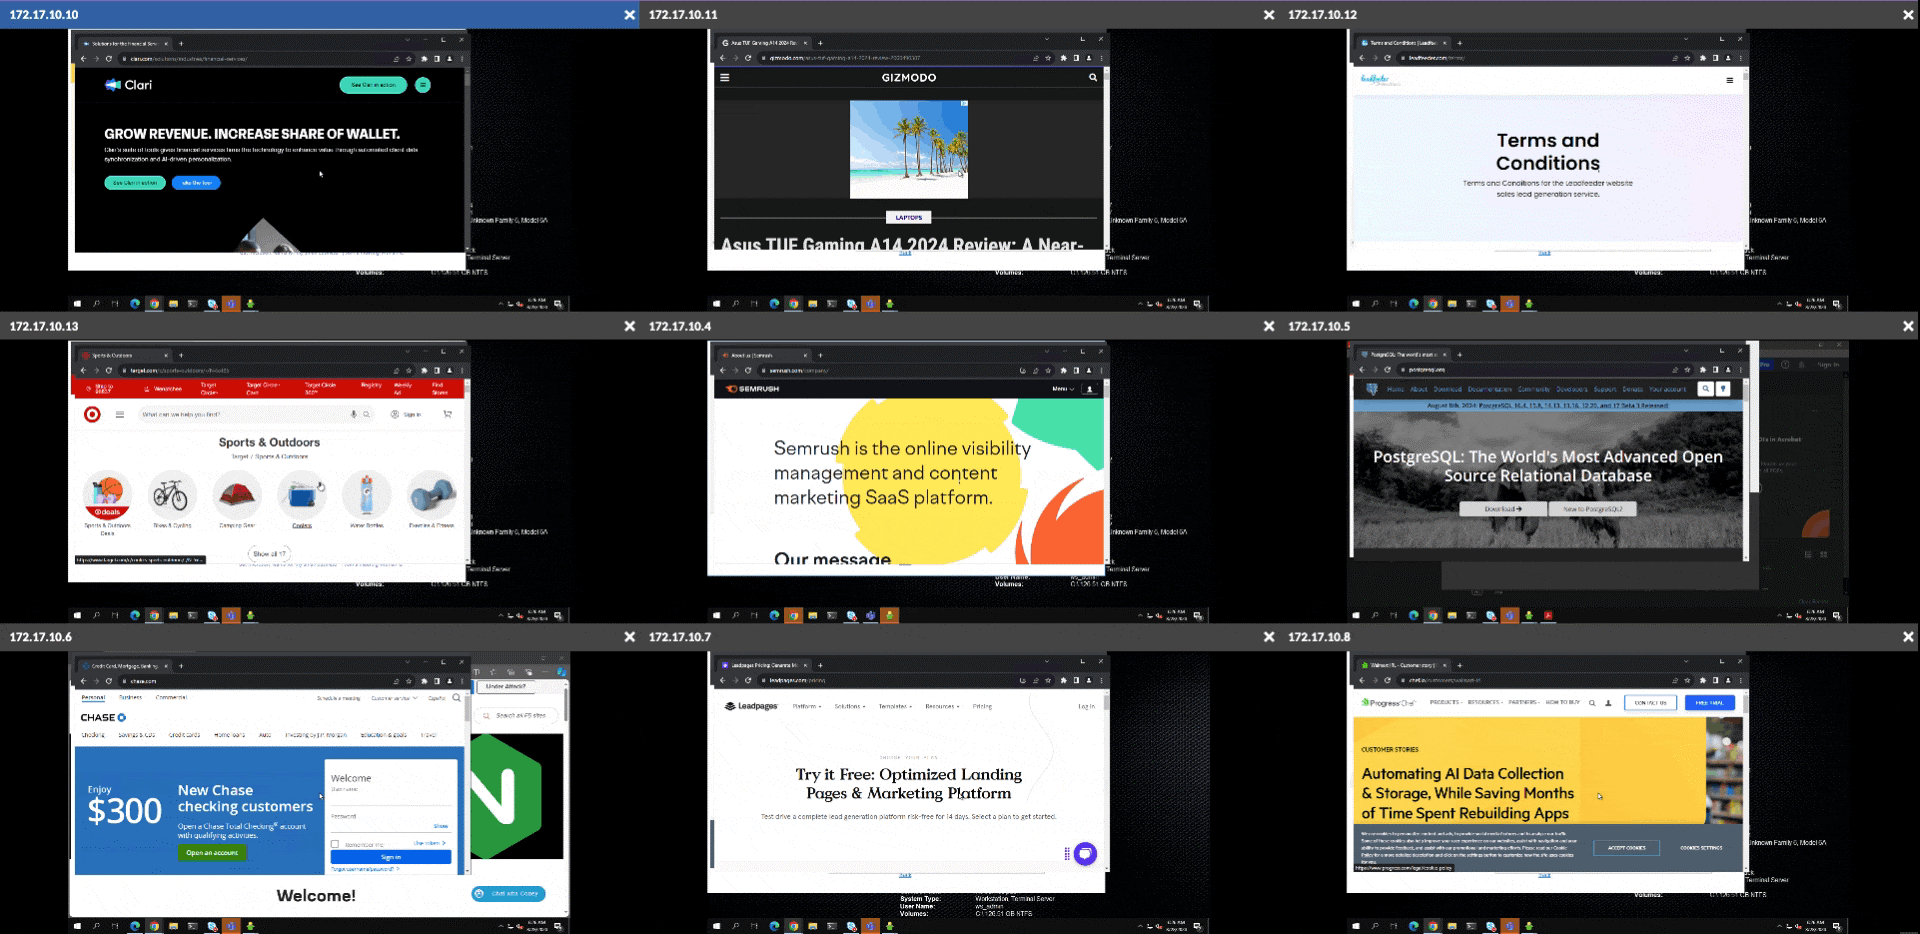The image size is (1920, 934).
Task: Click 'New to PostgreSQL?' button
Action: [x=1593, y=509]
